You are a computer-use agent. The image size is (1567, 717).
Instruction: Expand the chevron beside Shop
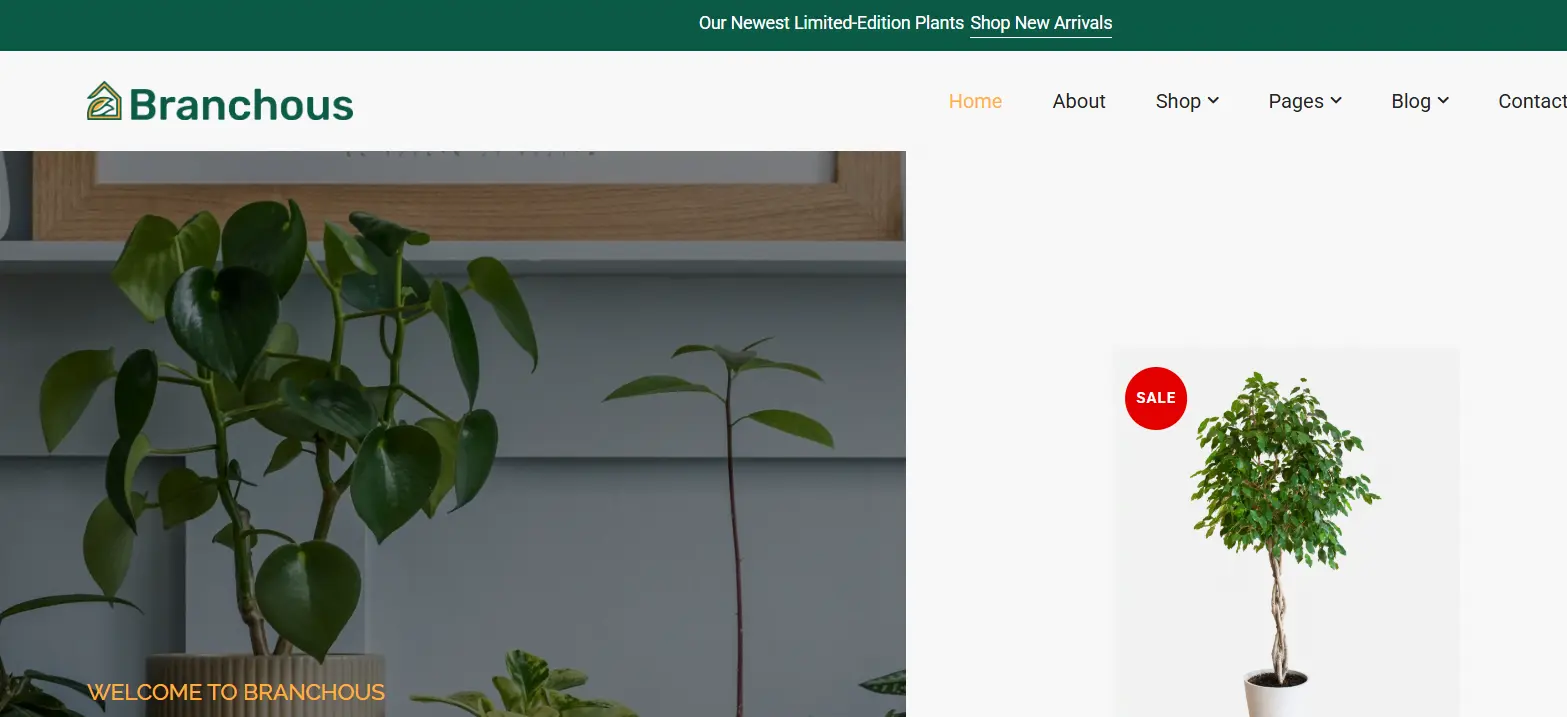[x=1213, y=100]
